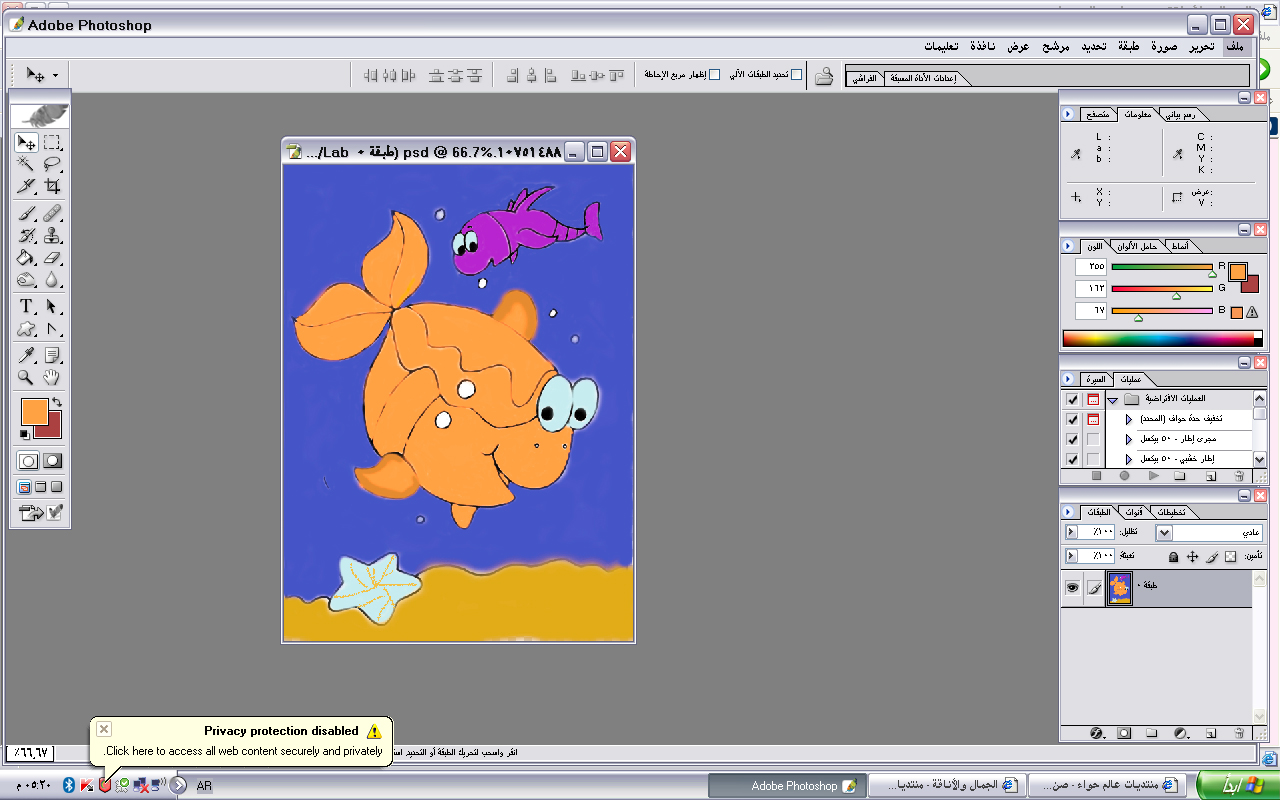
Task: Select the Clone Stamp tool
Action: pos(52,236)
